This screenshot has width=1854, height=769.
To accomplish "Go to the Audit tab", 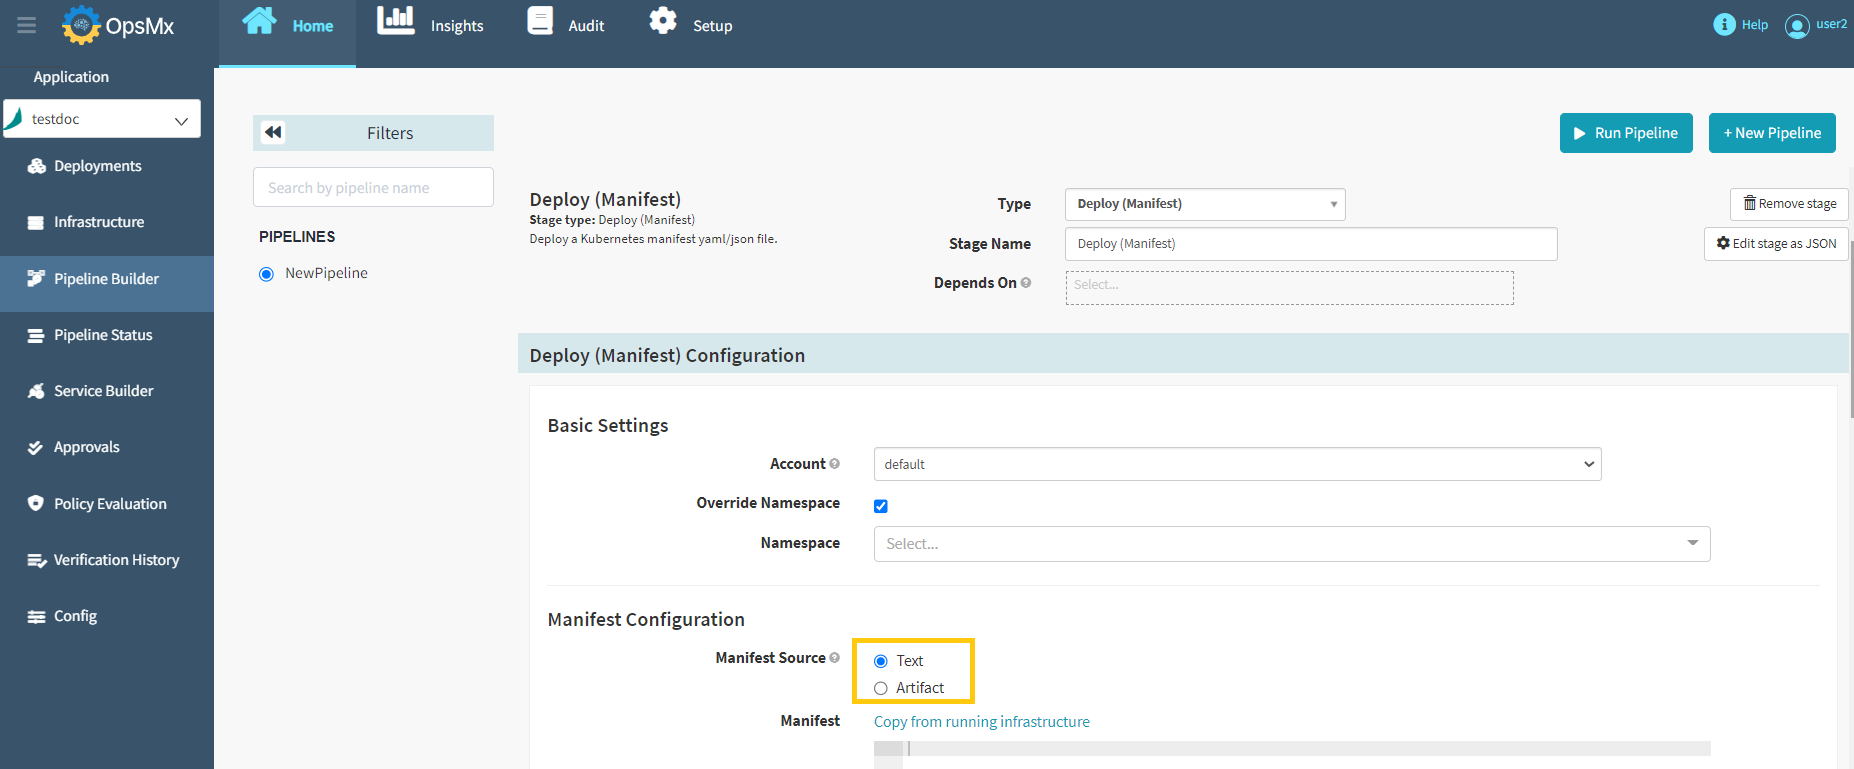I will point(566,25).
